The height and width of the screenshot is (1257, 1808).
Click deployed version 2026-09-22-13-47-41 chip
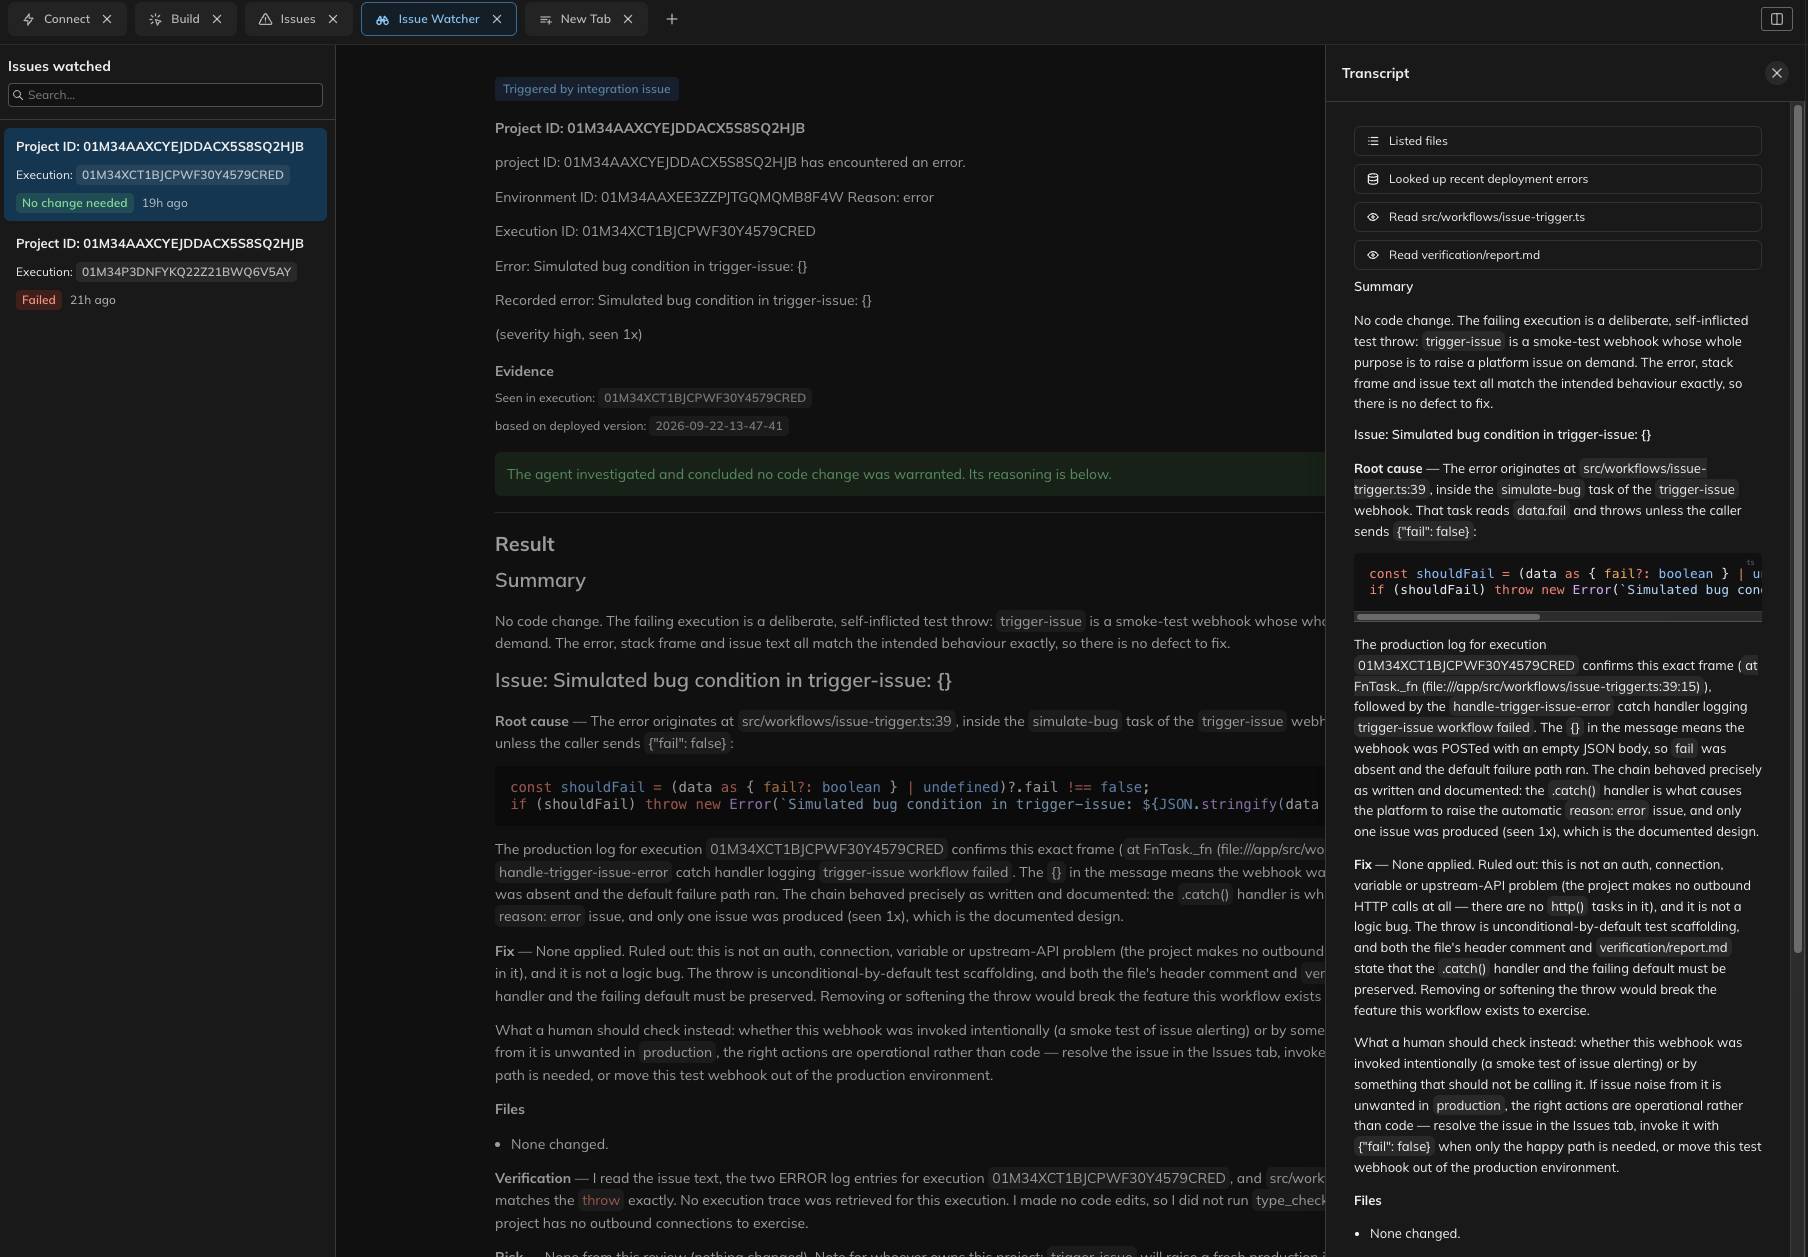point(719,426)
